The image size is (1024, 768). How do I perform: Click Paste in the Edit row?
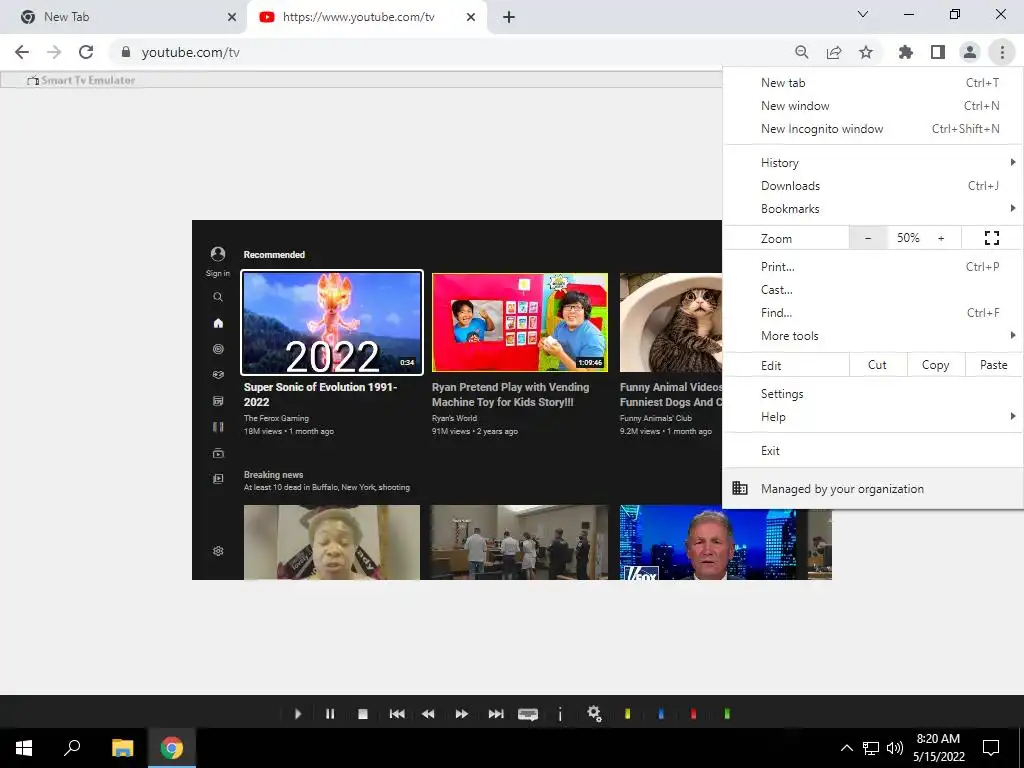click(993, 365)
